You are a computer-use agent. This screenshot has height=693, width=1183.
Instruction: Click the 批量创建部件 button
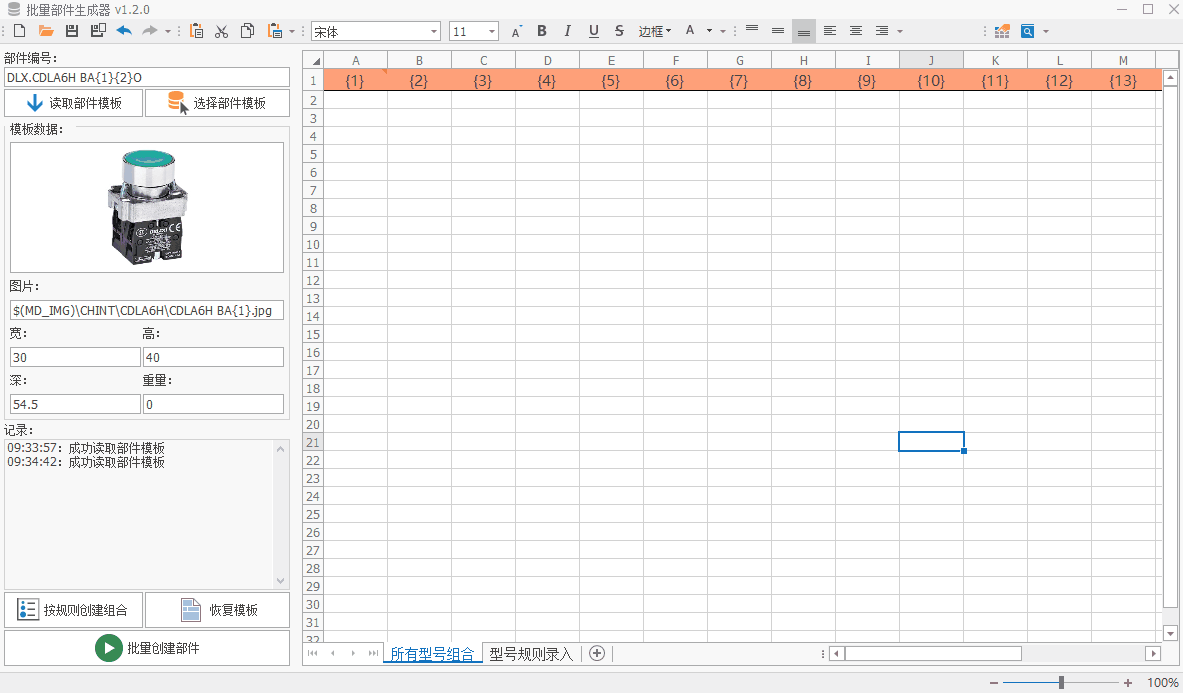point(147,648)
